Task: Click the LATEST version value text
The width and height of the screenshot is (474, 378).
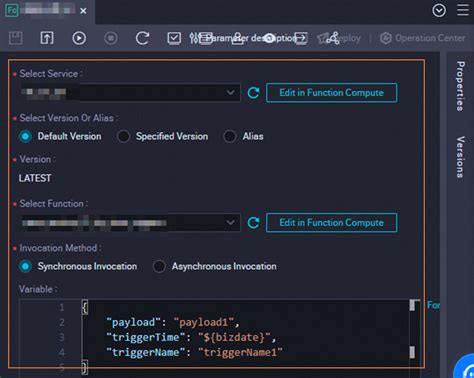Action: [35, 178]
